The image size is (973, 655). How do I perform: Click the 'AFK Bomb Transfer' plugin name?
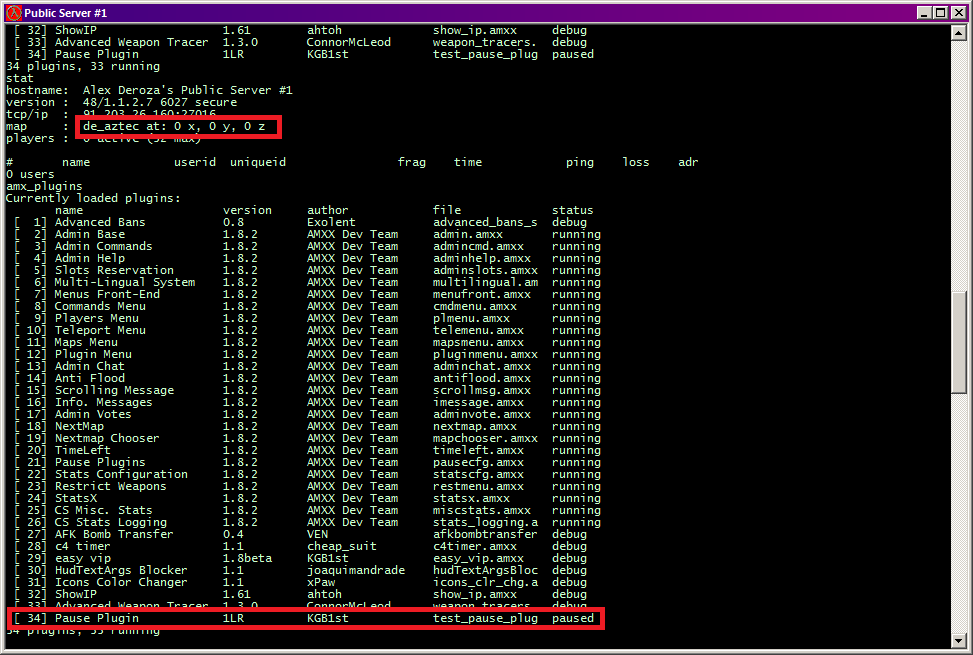[x=114, y=534]
